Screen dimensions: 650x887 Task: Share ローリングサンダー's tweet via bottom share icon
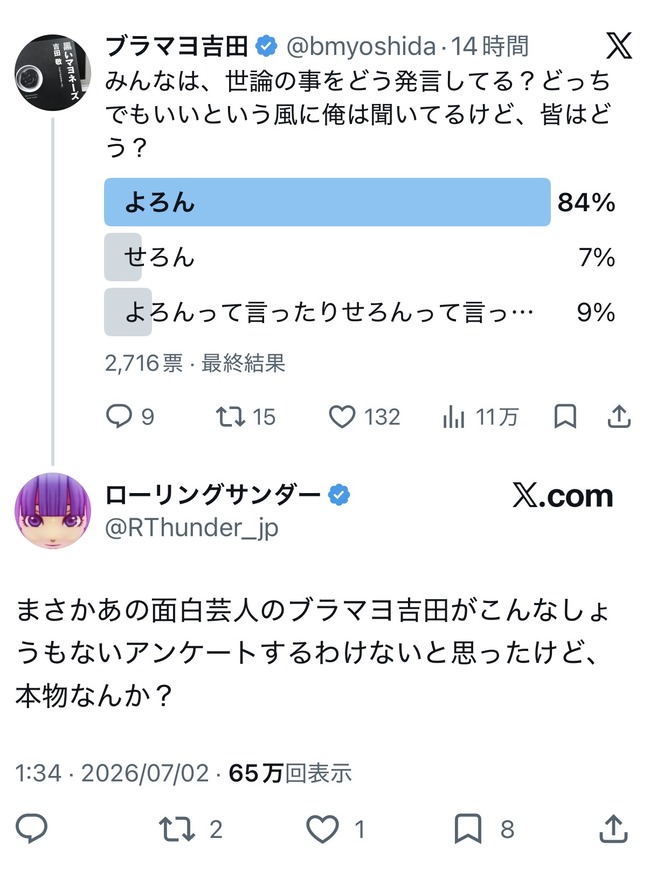[614, 829]
